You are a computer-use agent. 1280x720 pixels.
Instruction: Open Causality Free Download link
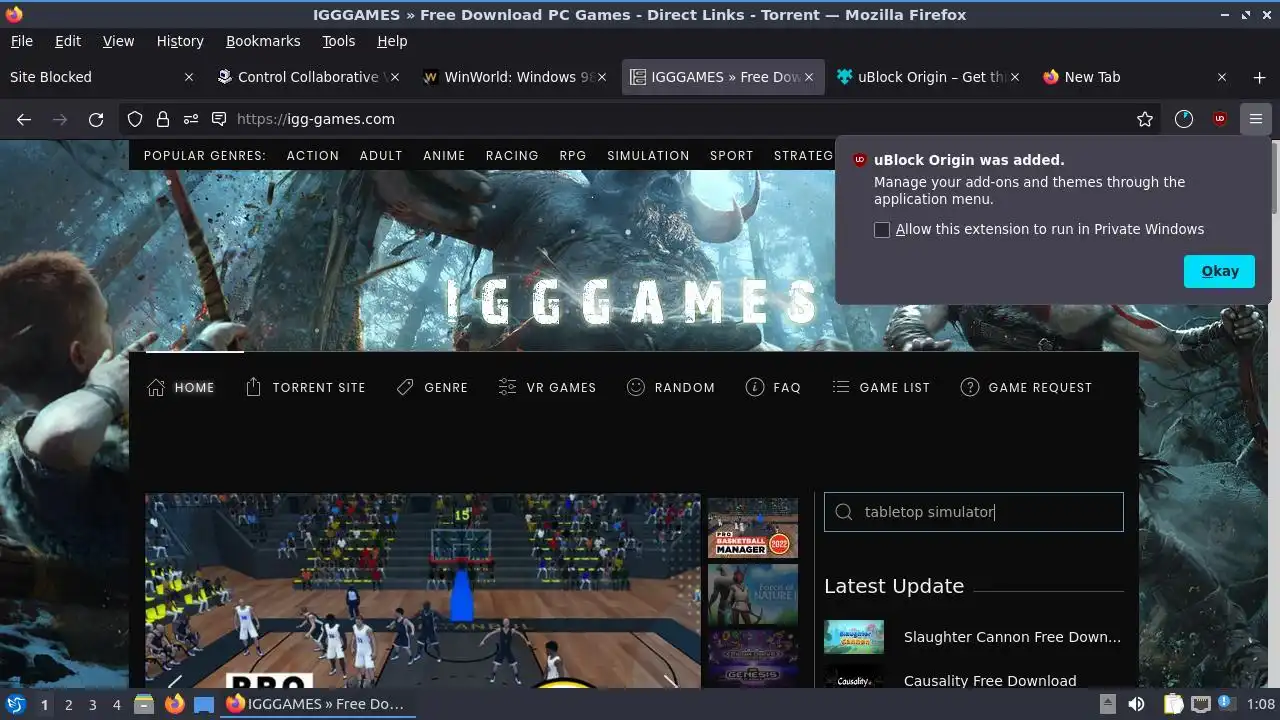[990, 681]
